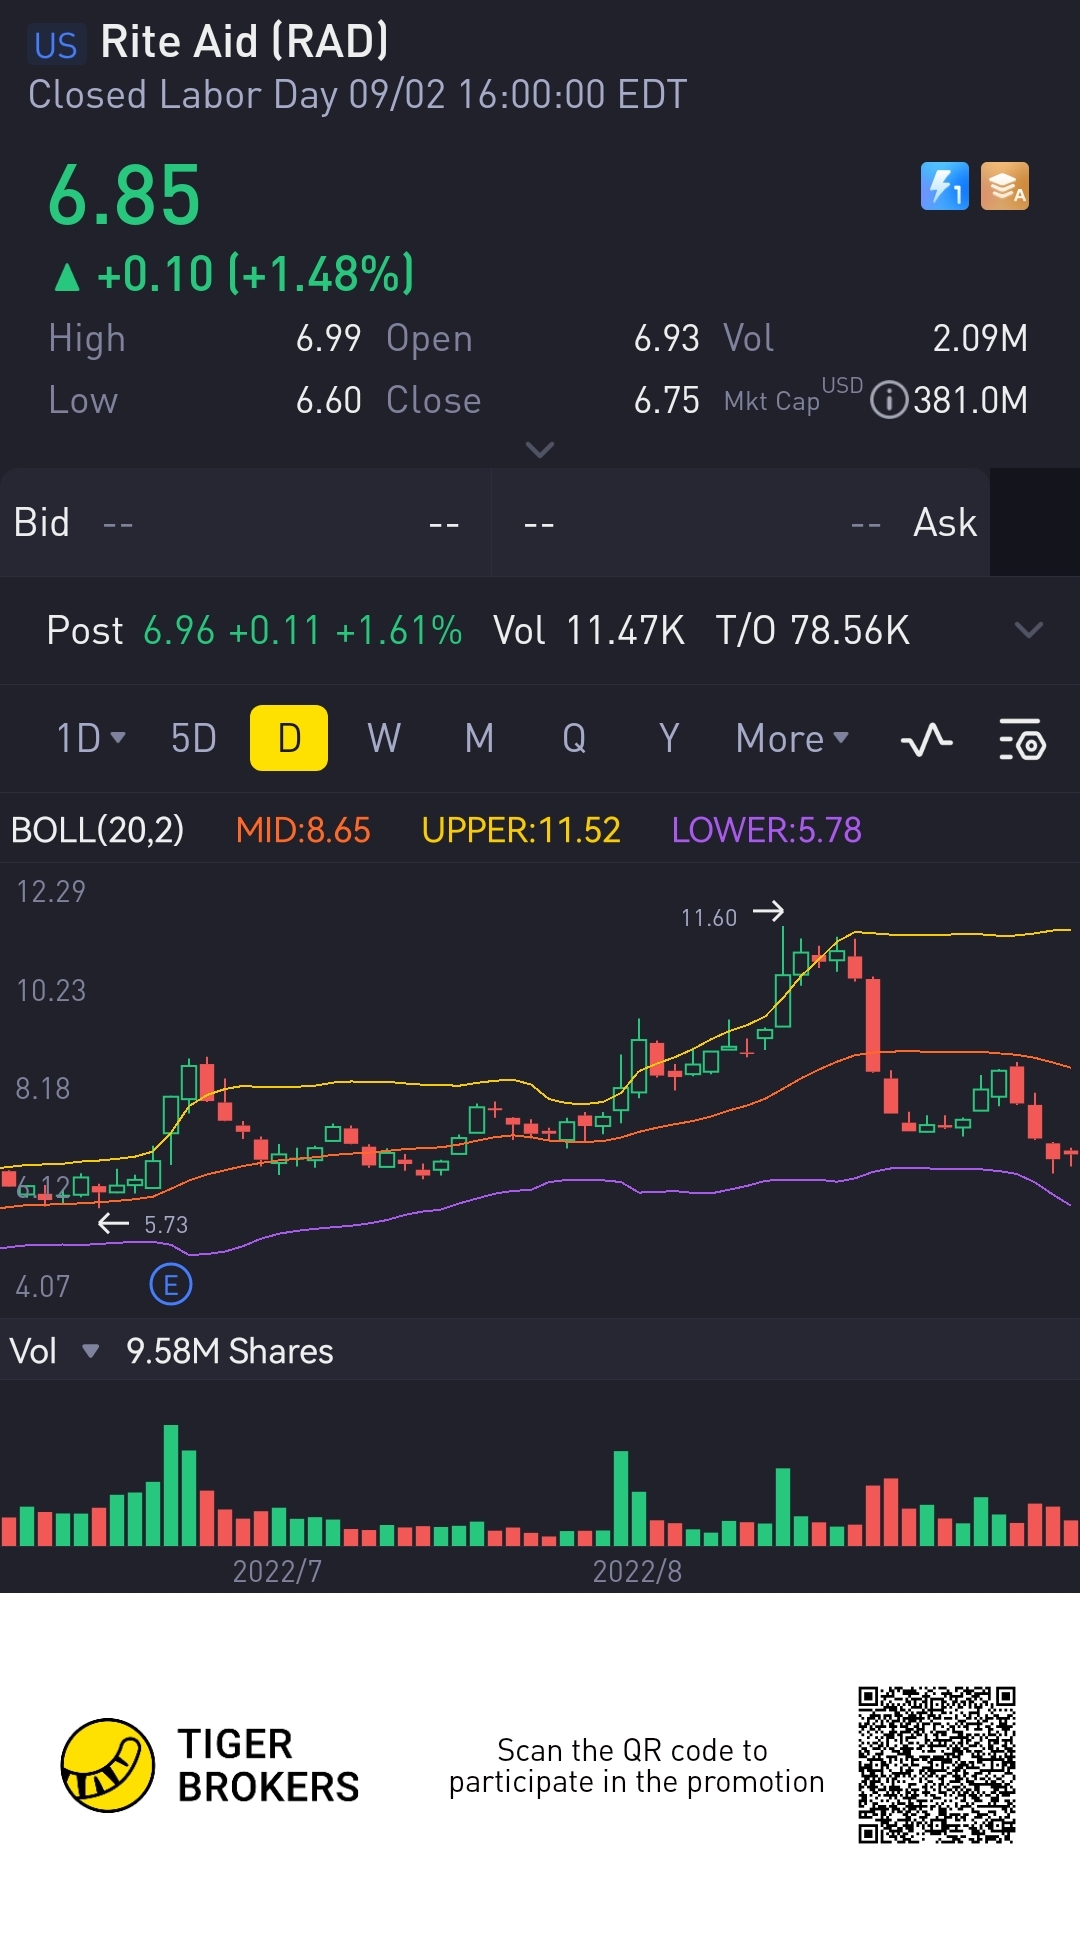Switch to the Y yearly tab

[x=669, y=739]
